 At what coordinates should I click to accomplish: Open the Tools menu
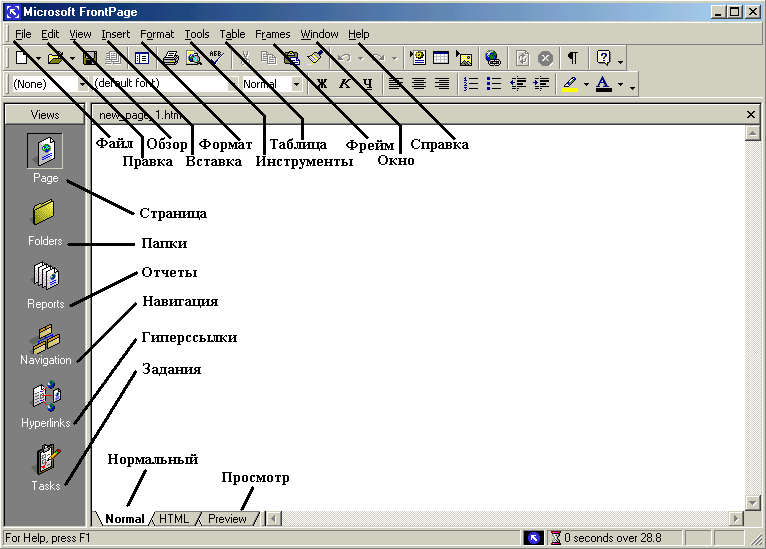[x=197, y=34]
